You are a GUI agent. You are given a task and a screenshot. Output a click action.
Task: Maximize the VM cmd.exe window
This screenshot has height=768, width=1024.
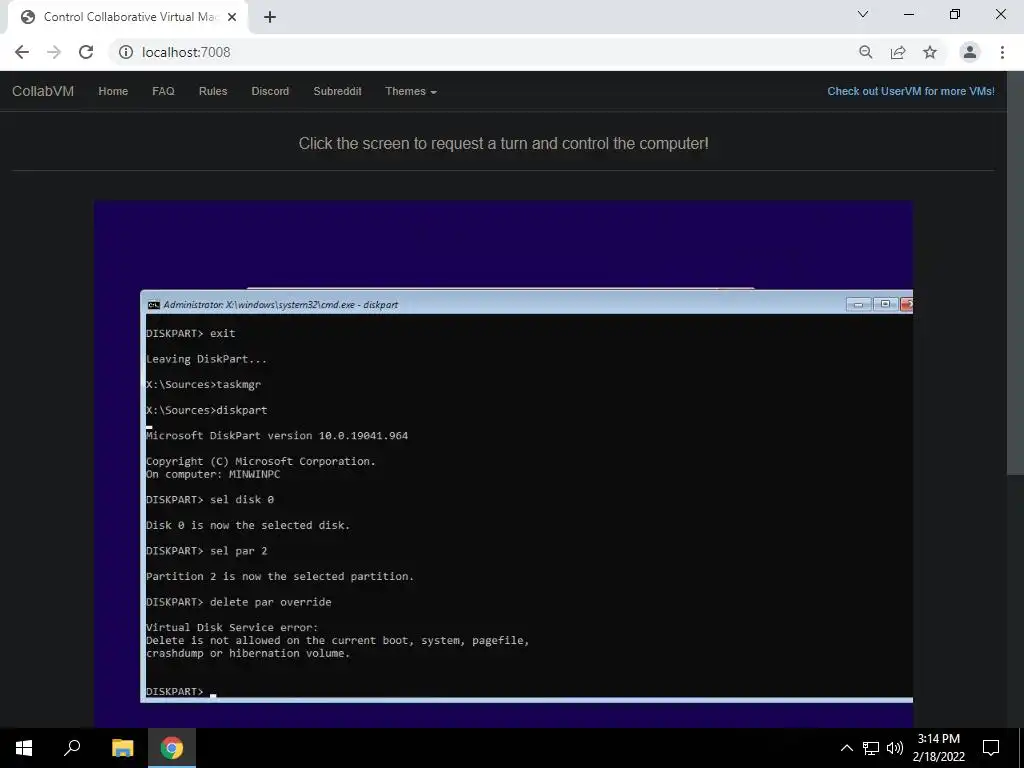(x=886, y=304)
